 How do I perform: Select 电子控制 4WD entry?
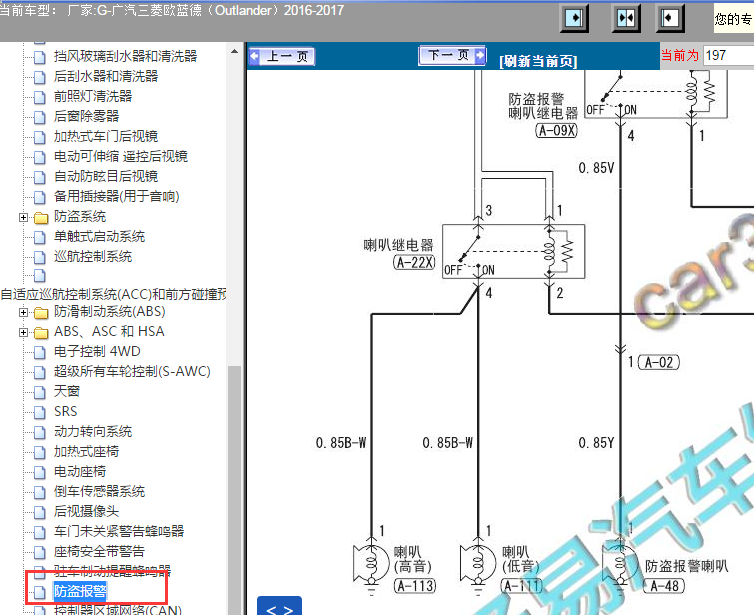coord(97,351)
